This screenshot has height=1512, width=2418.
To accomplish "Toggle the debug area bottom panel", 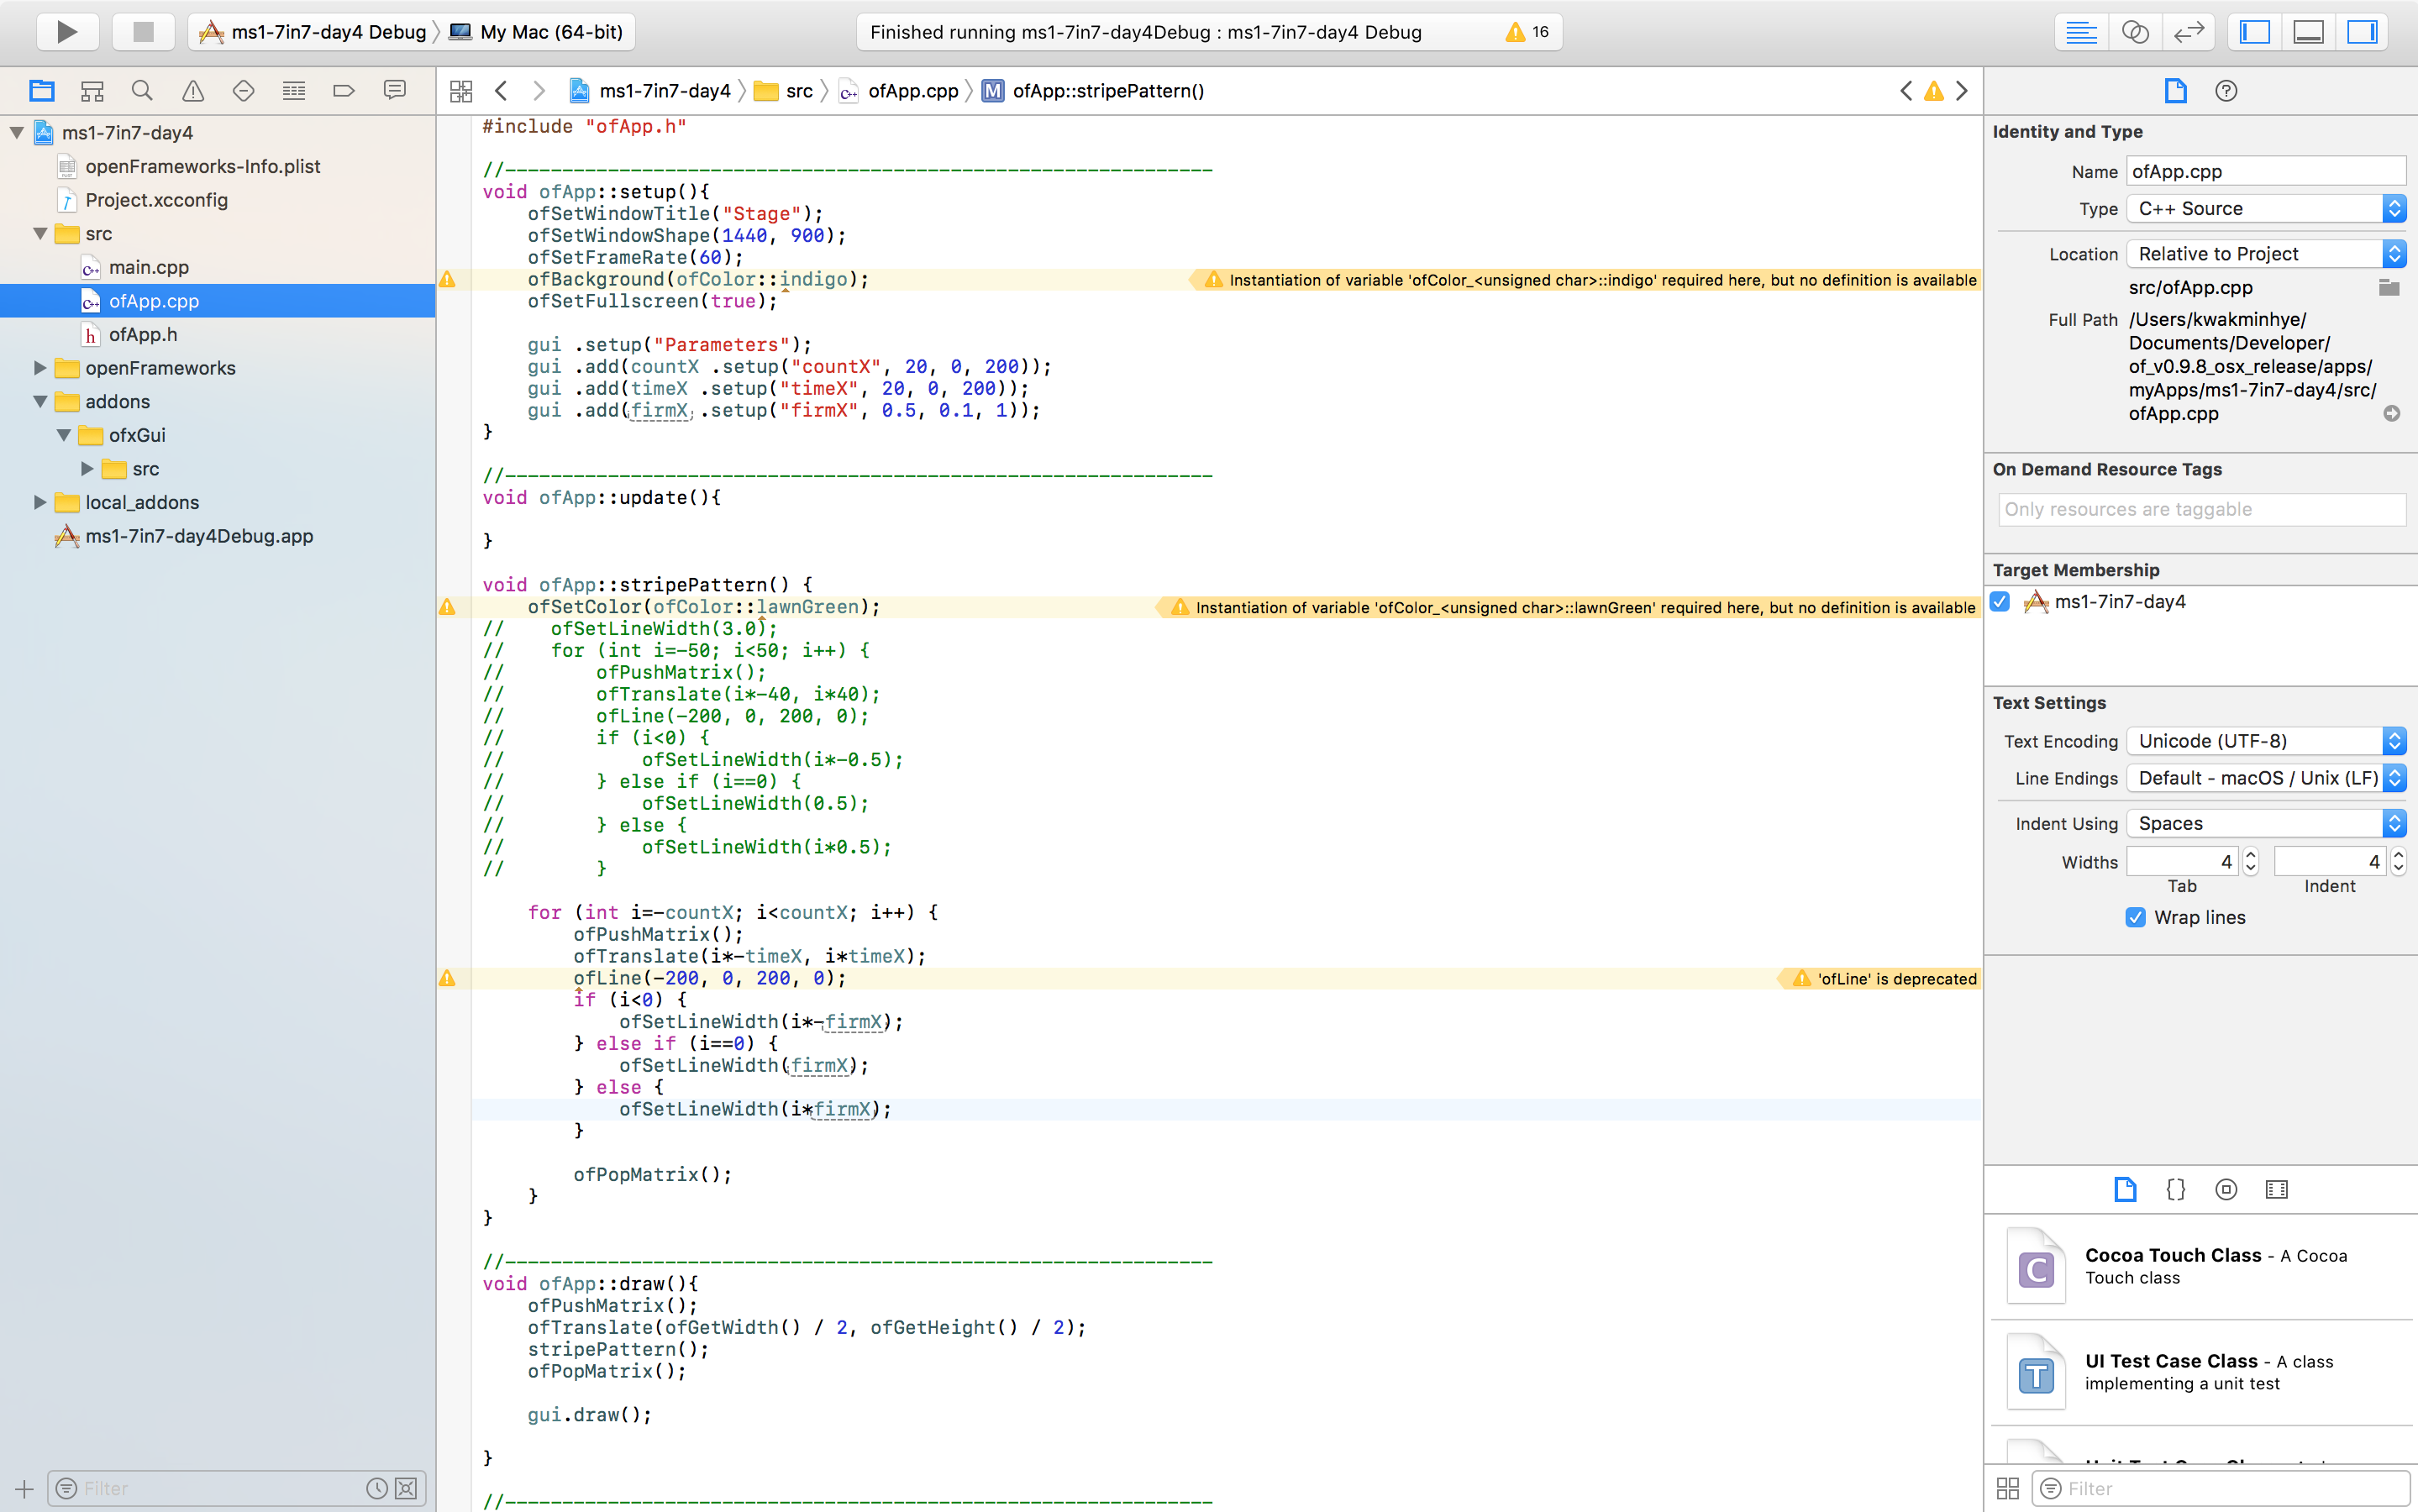I will (2308, 32).
